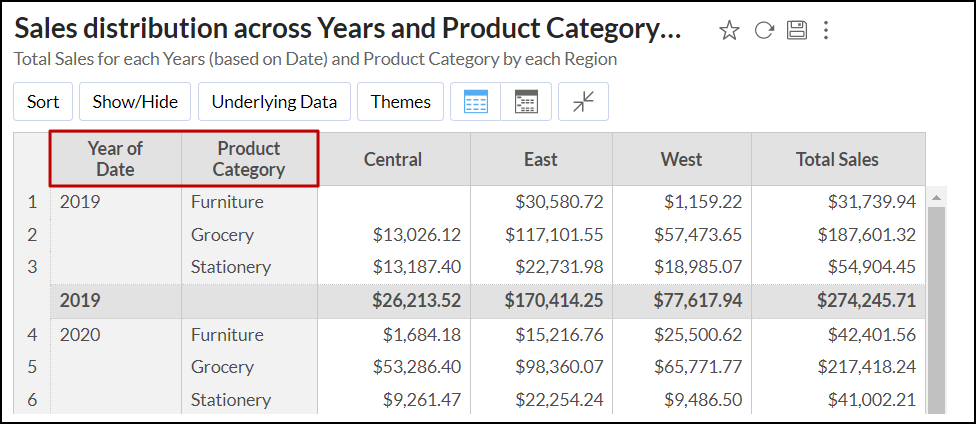Click the West region column header
The height and width of the screenshot is (424, 976).
click(681, 159)
